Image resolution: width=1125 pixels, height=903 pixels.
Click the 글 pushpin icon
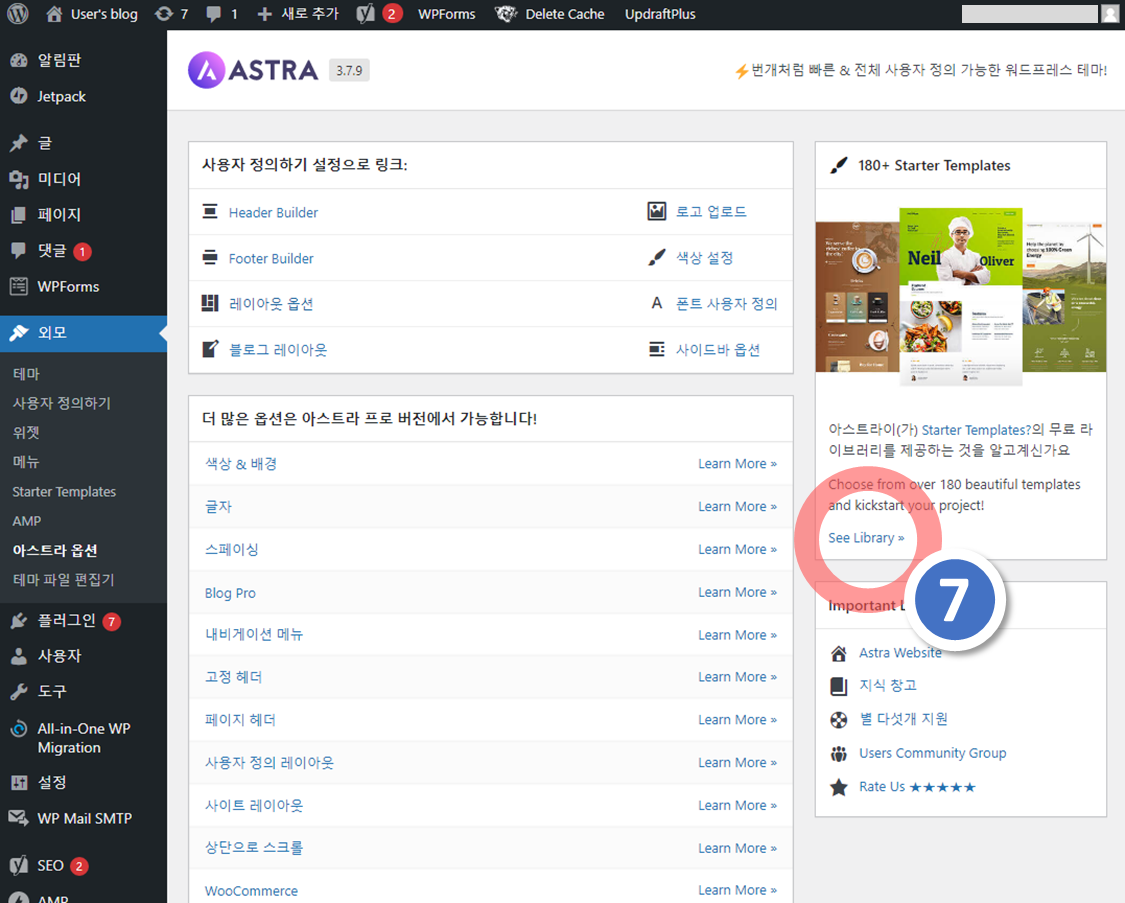click(19, 143)
